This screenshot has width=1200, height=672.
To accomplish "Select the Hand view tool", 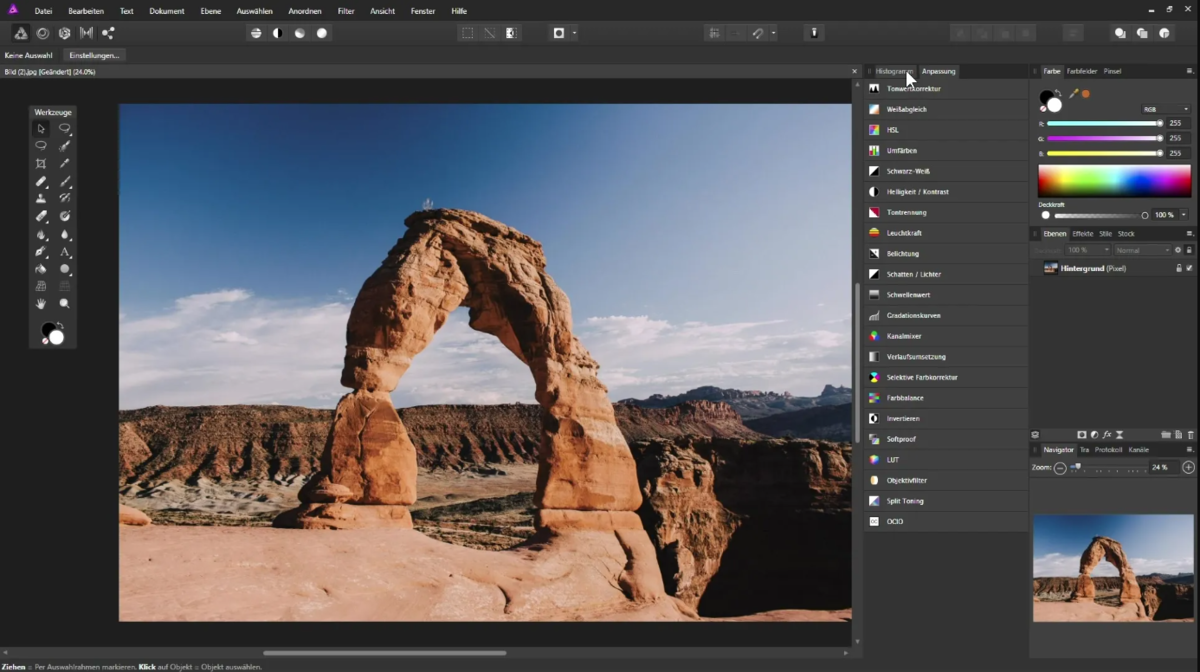I will pyautogui.click(x=41, y=303).
